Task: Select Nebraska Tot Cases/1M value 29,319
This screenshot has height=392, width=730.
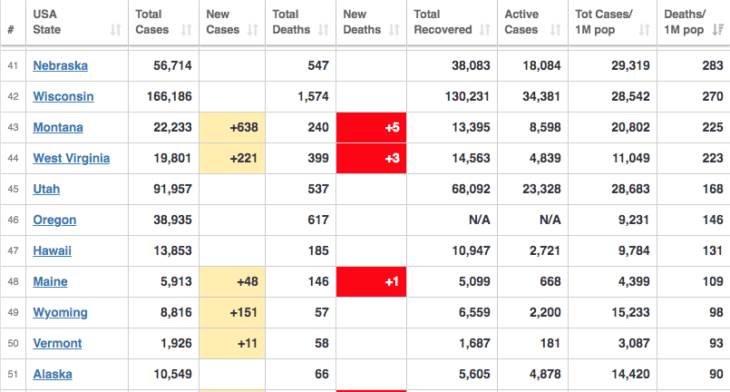Action: tap(630, 66)
